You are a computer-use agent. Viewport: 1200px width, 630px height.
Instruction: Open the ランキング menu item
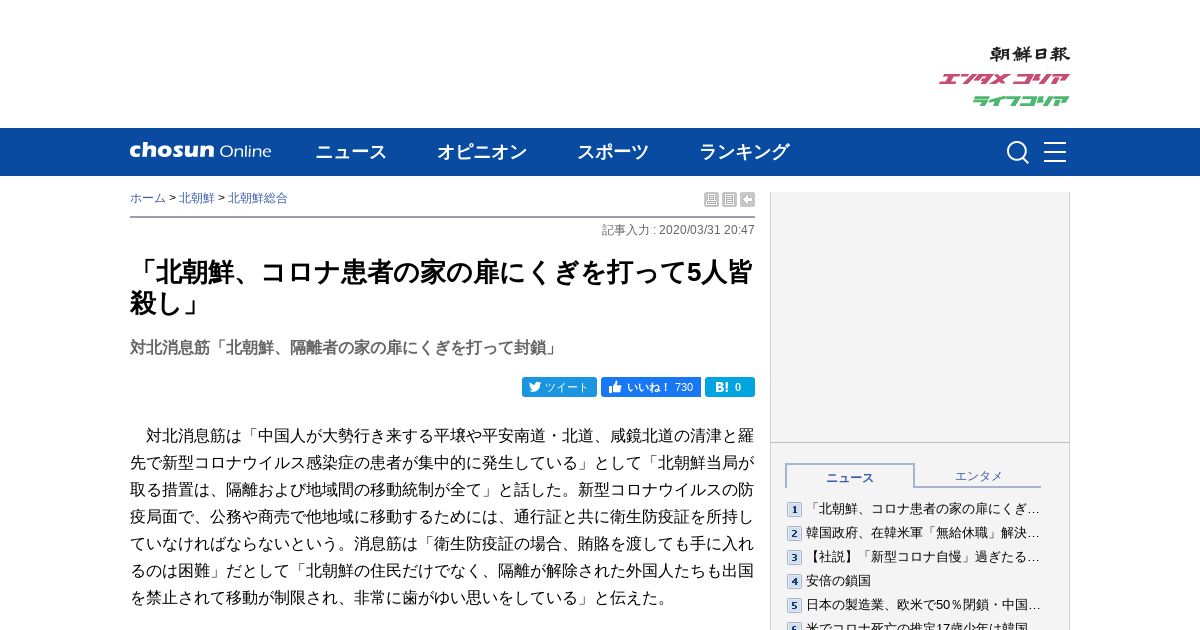click(x=744, y=152)
